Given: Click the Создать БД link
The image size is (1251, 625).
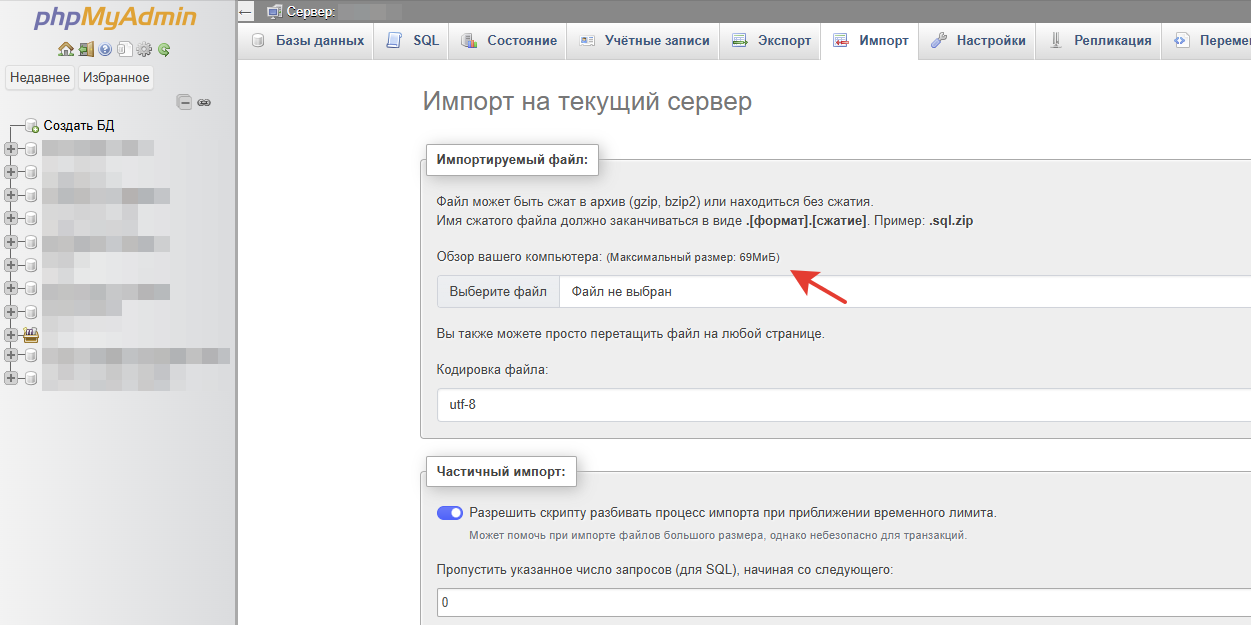Looking at the screenshot, I should 78,126.
